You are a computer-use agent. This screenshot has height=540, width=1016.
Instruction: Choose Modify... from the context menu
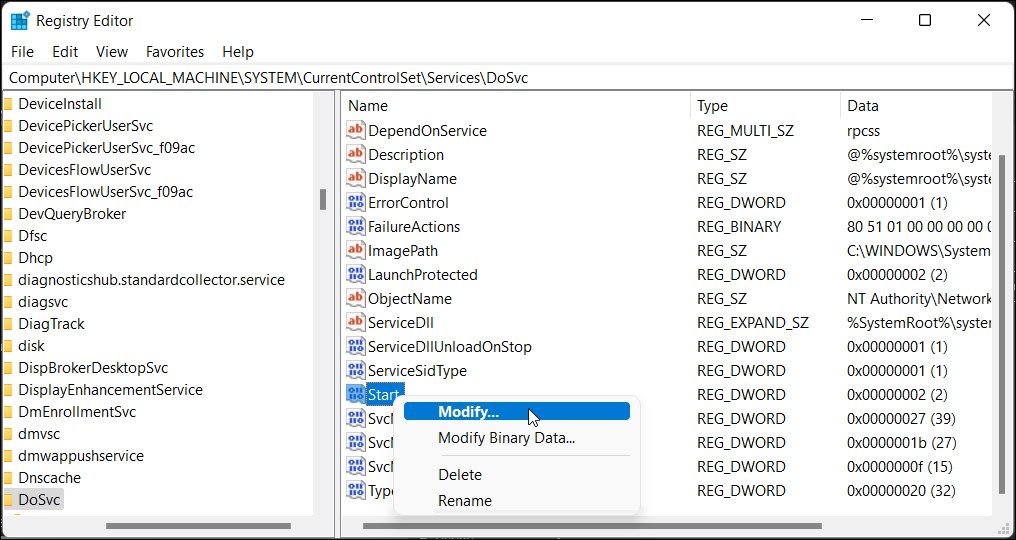point(516,412)
